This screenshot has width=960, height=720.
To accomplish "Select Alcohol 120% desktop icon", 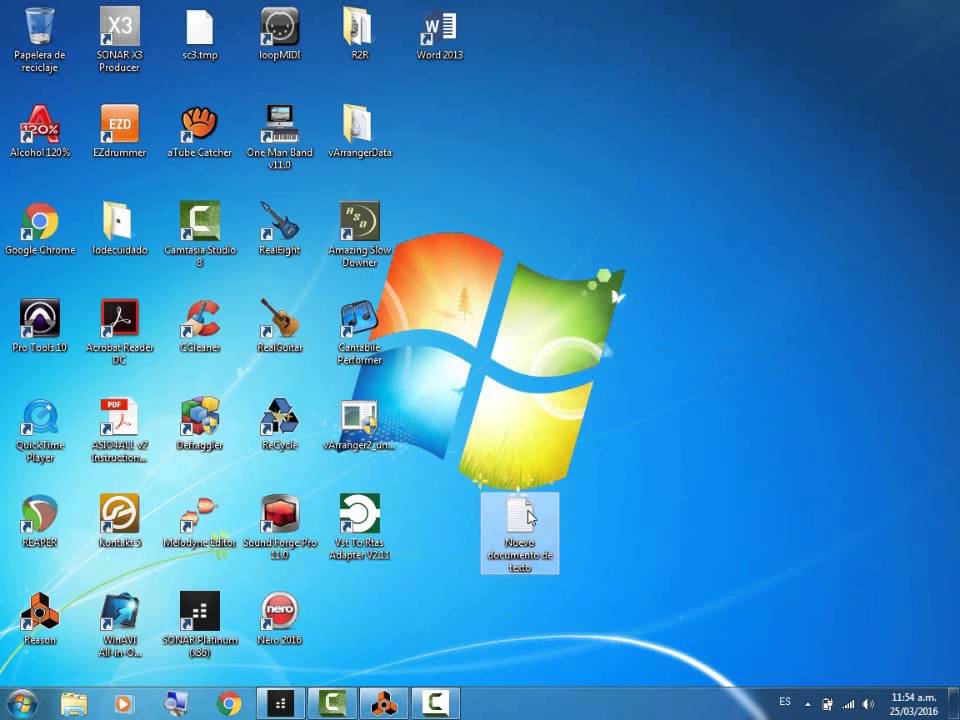I will [40, 131].
